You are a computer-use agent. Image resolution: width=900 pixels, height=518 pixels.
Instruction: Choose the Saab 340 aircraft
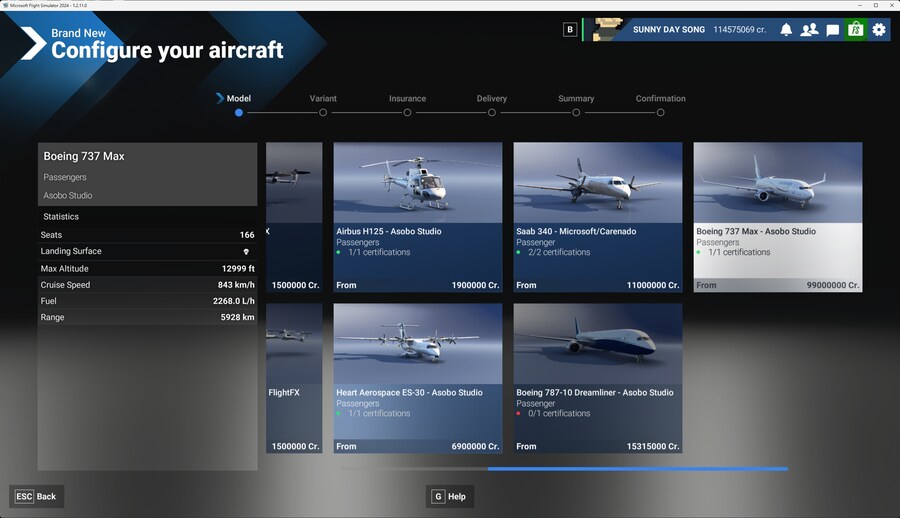click(598, 217)
